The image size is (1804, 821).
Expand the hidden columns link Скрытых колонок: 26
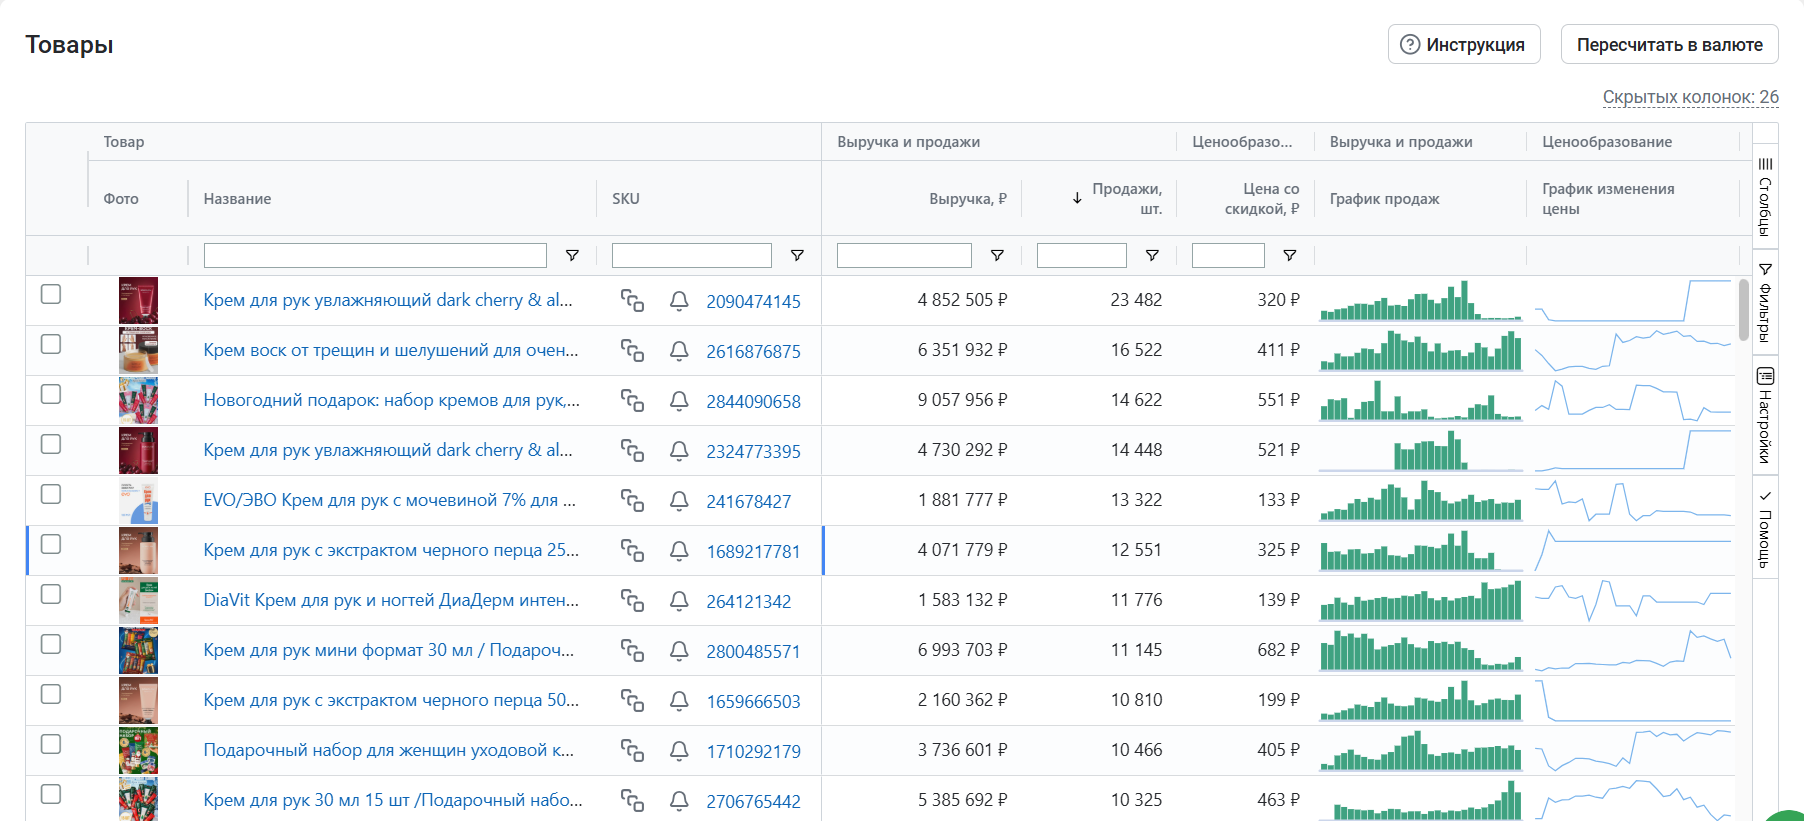point(1690,97)
